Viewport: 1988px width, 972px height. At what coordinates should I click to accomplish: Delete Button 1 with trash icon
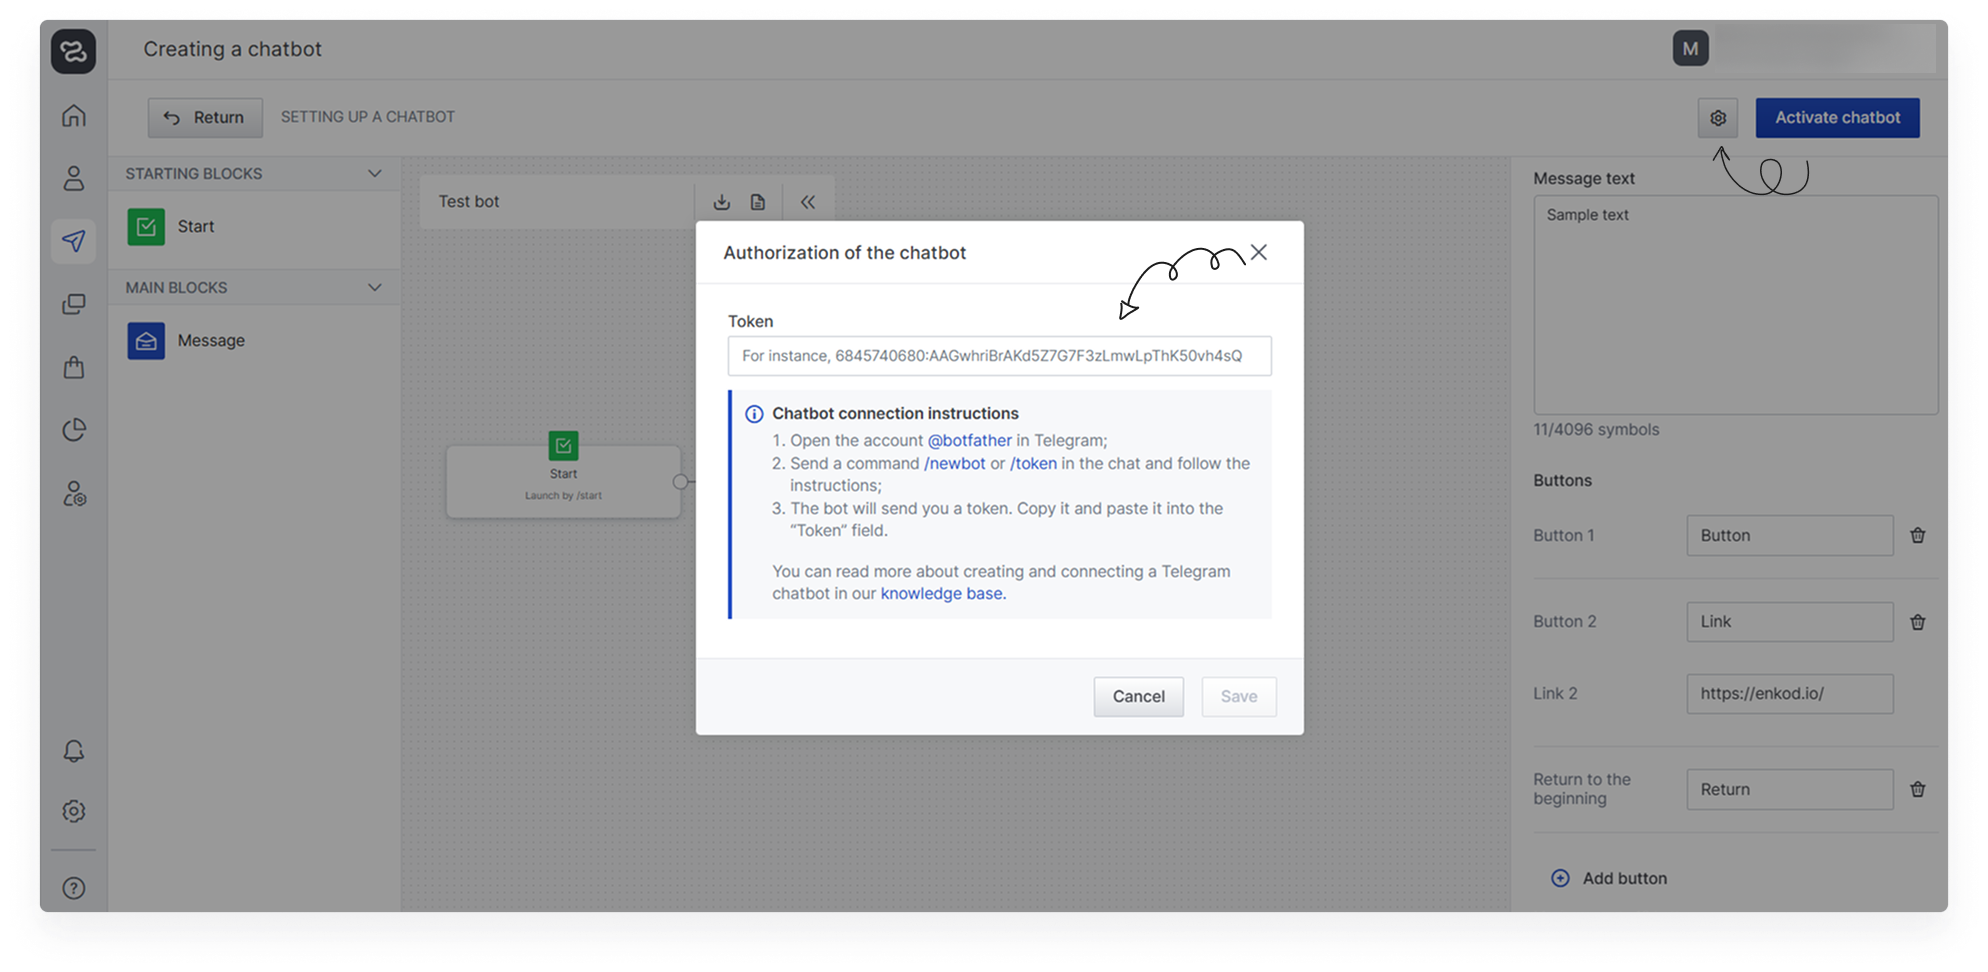coord(1917,536)
